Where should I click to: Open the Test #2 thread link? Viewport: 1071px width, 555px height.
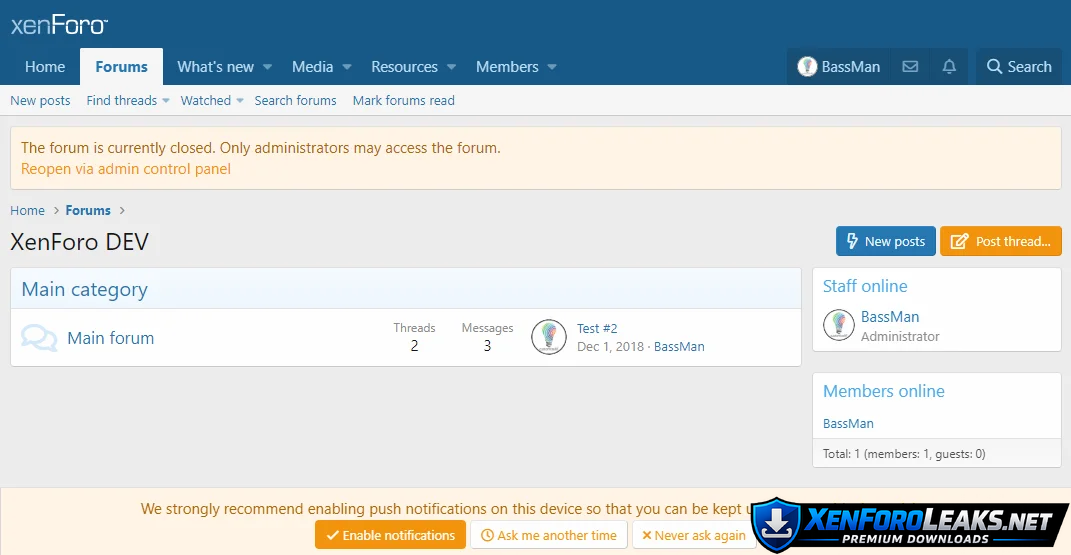[597, 328]
